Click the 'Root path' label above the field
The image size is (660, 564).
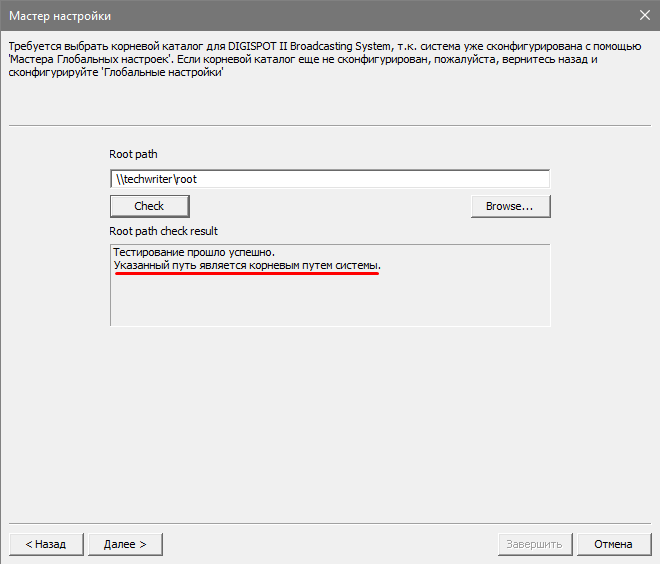133,154
